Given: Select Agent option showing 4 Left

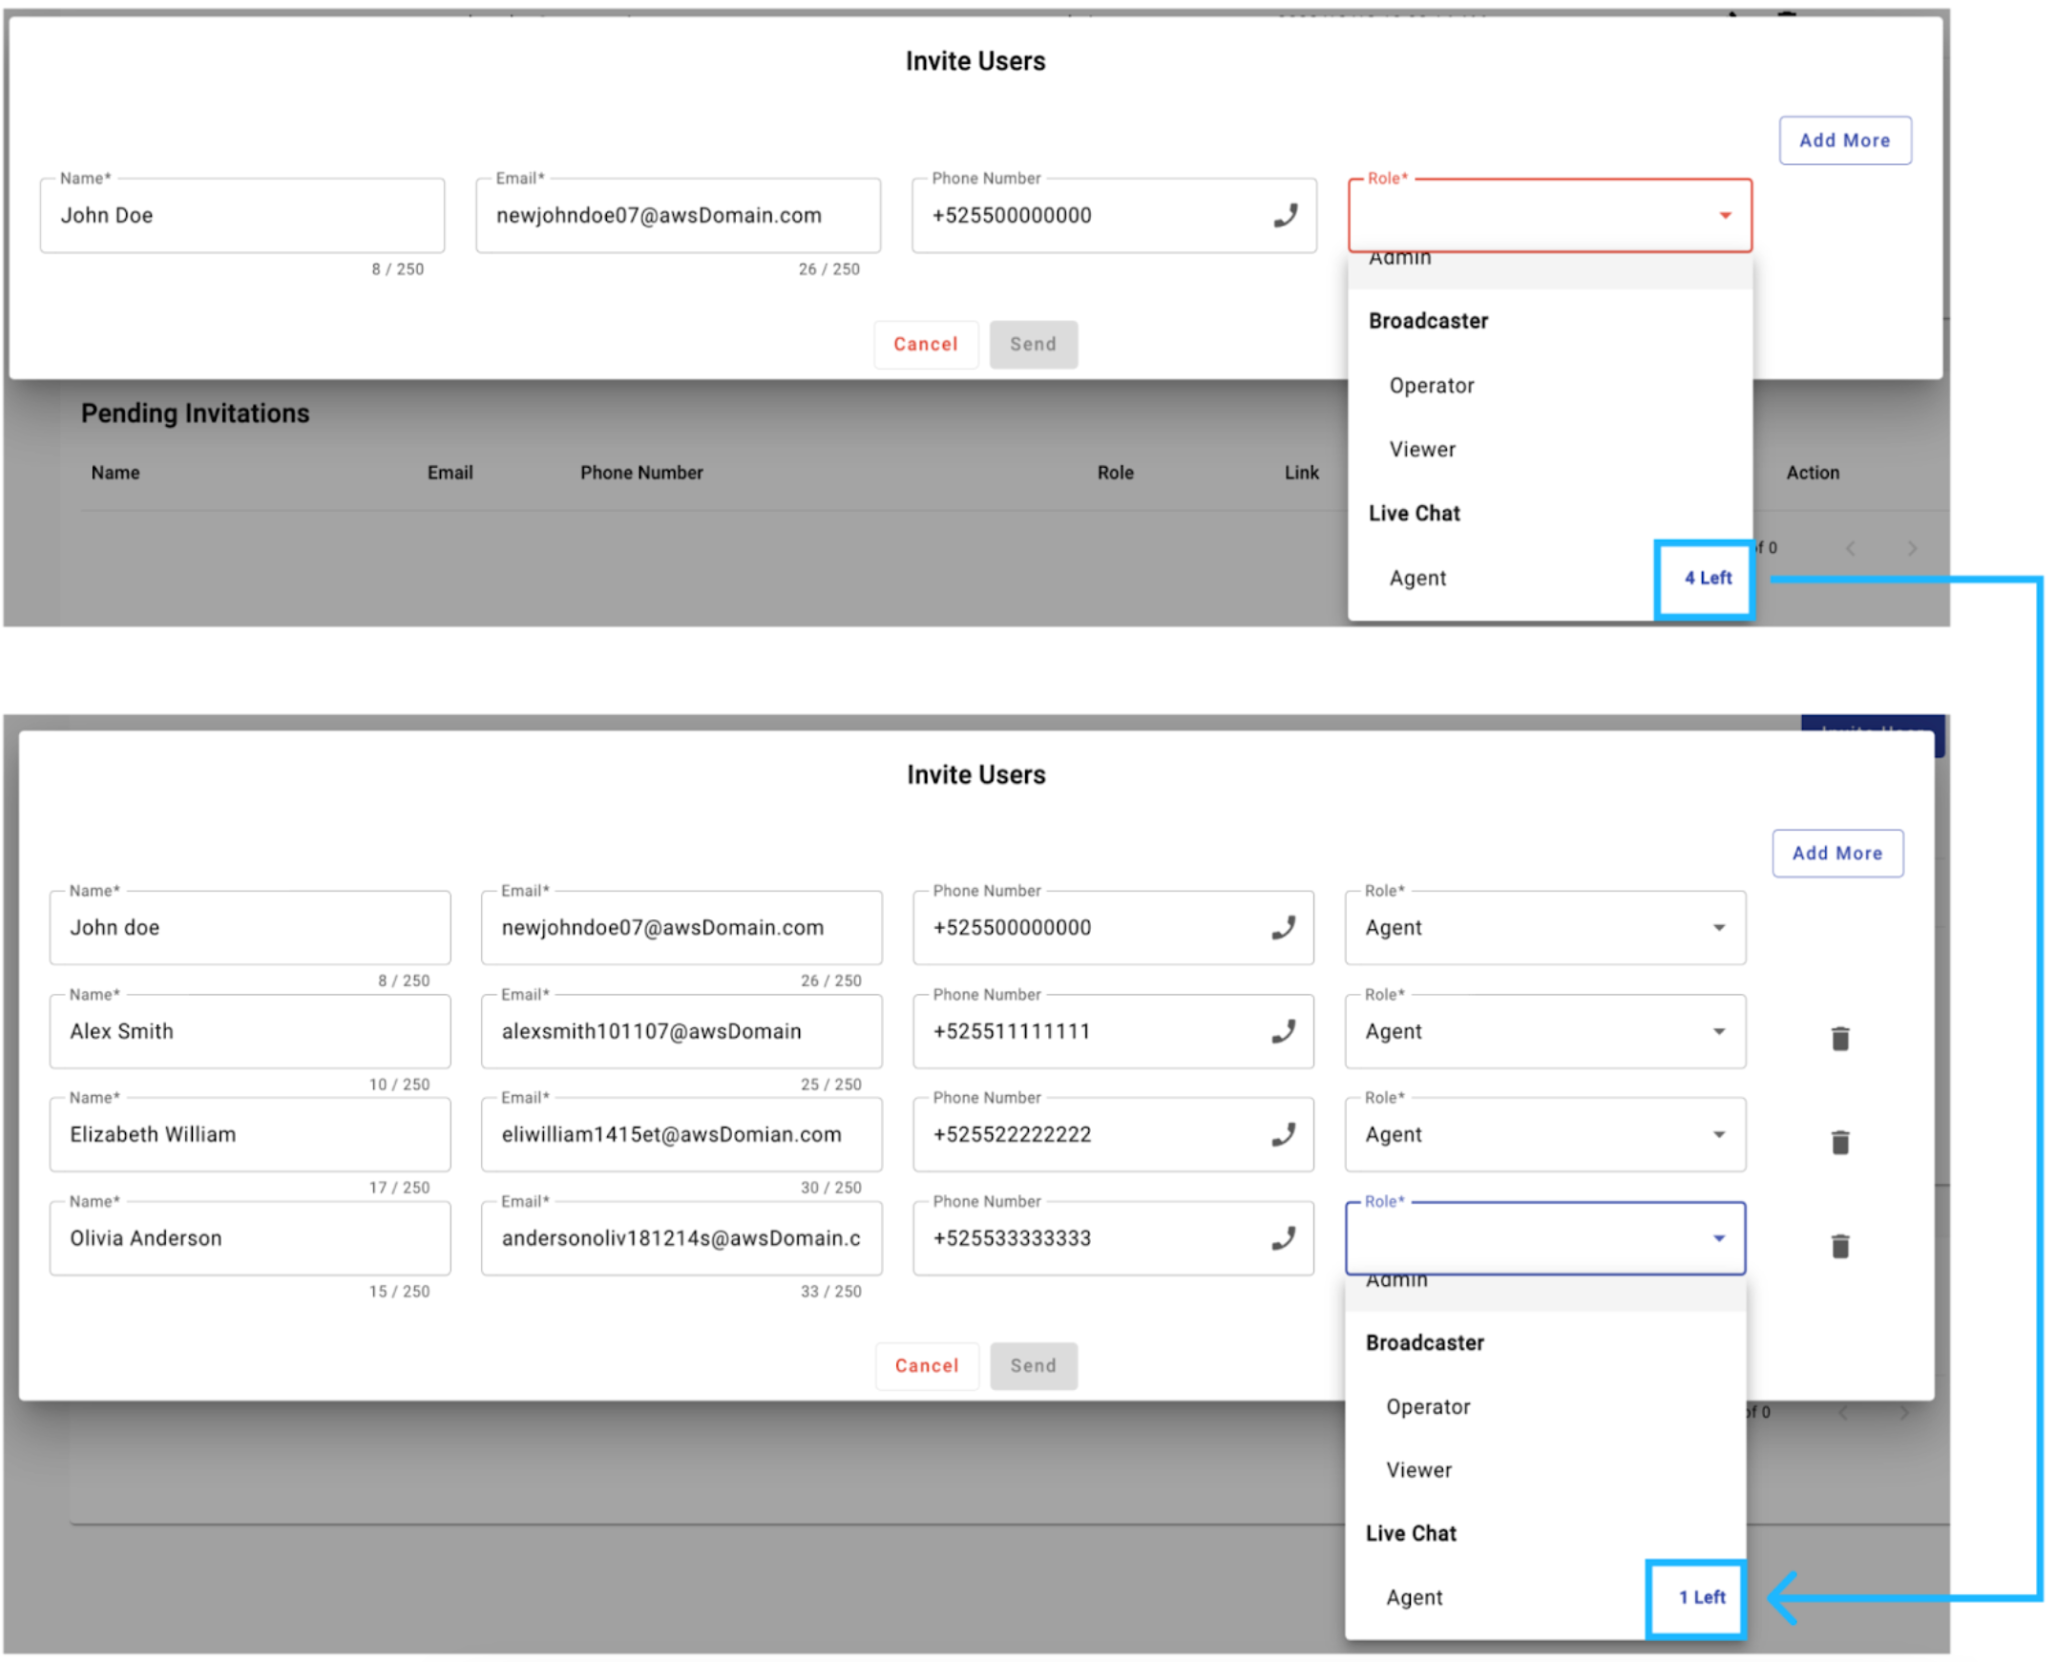Looking at the screenshot, I should coord(1418,578).
